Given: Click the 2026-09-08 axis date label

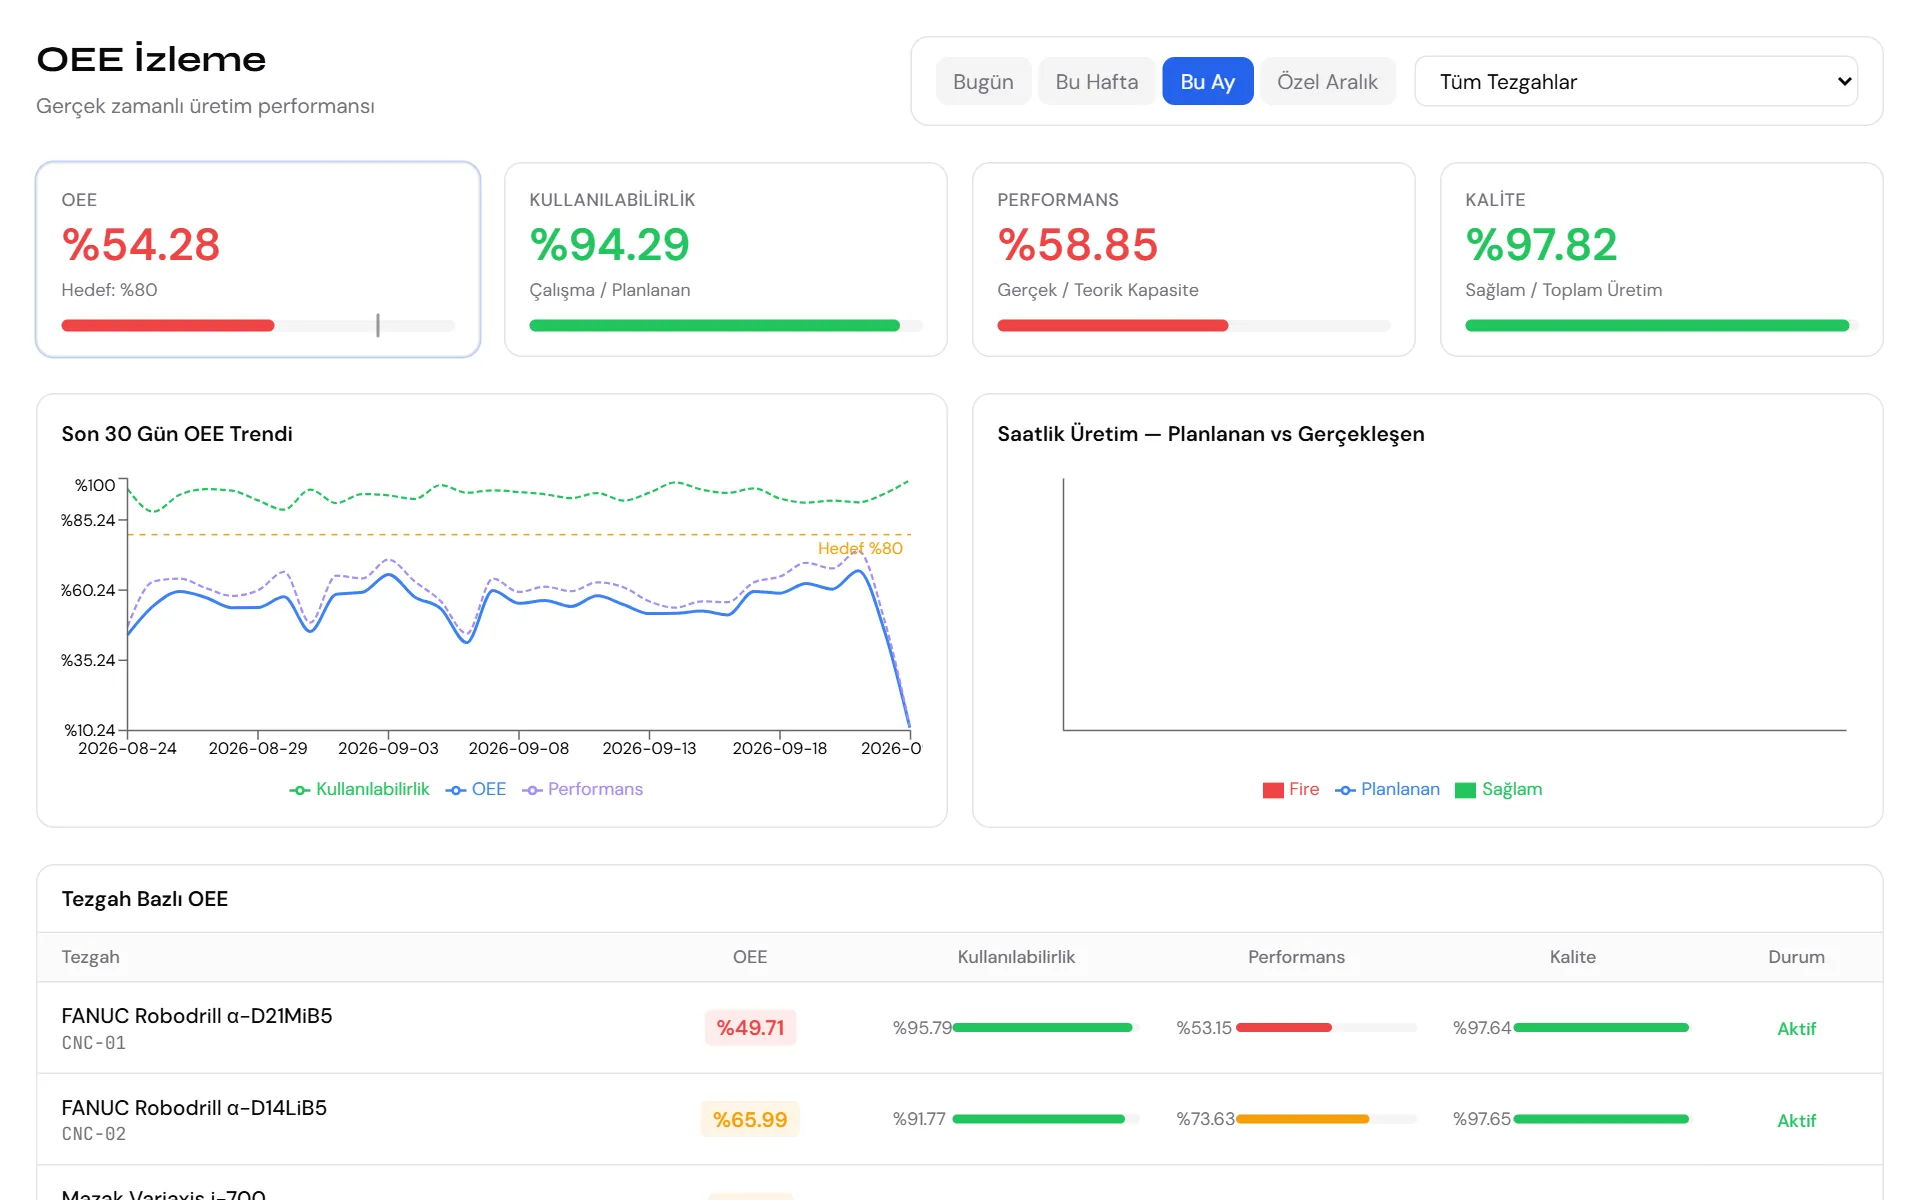Looking at the screenshot, I should pyautogui.click(x=519, y=748).
